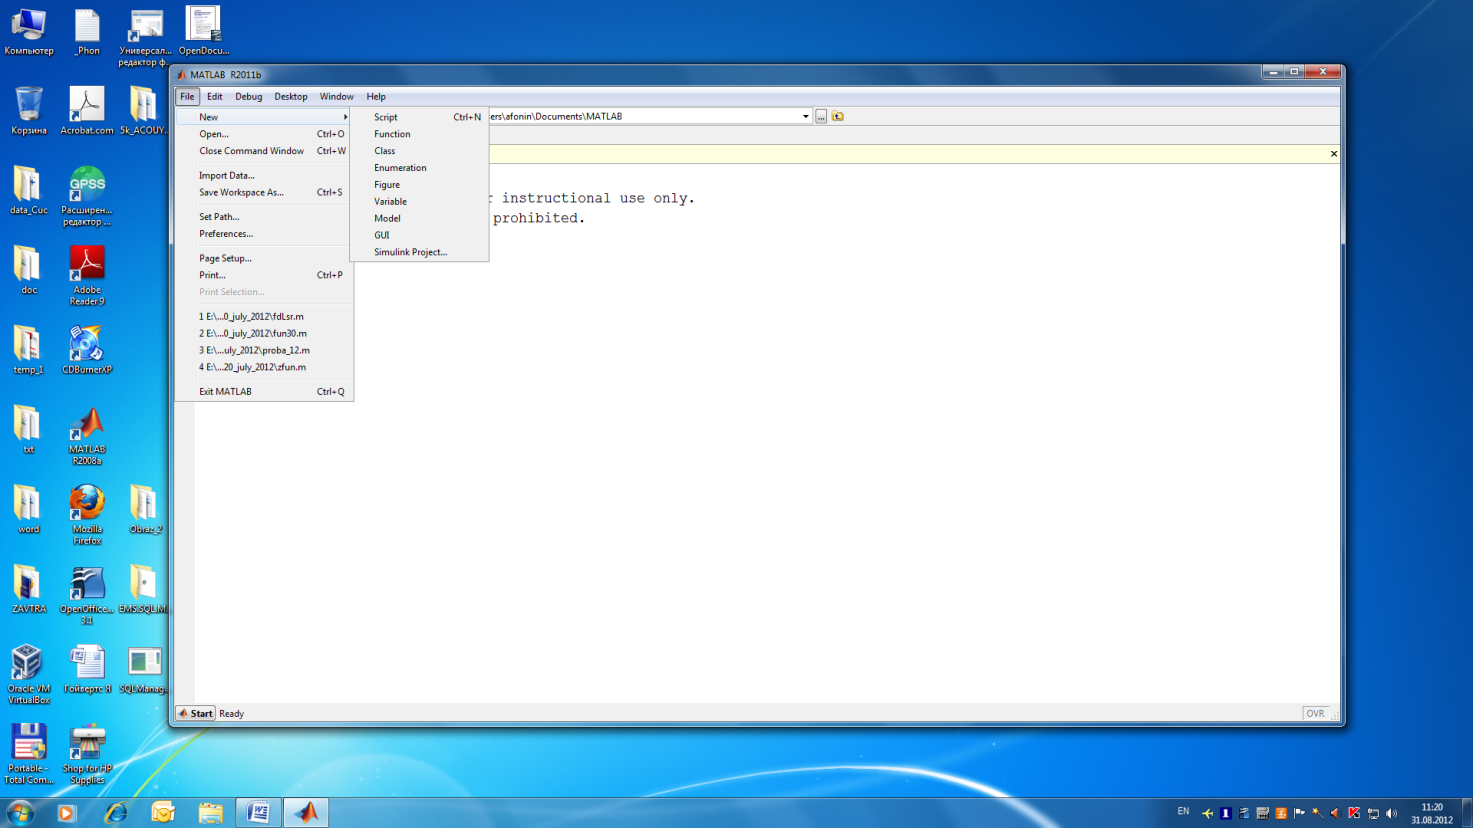1473x828 pixels.
Task: Click Preferences... in File menu
Action: tap(264, 233)
